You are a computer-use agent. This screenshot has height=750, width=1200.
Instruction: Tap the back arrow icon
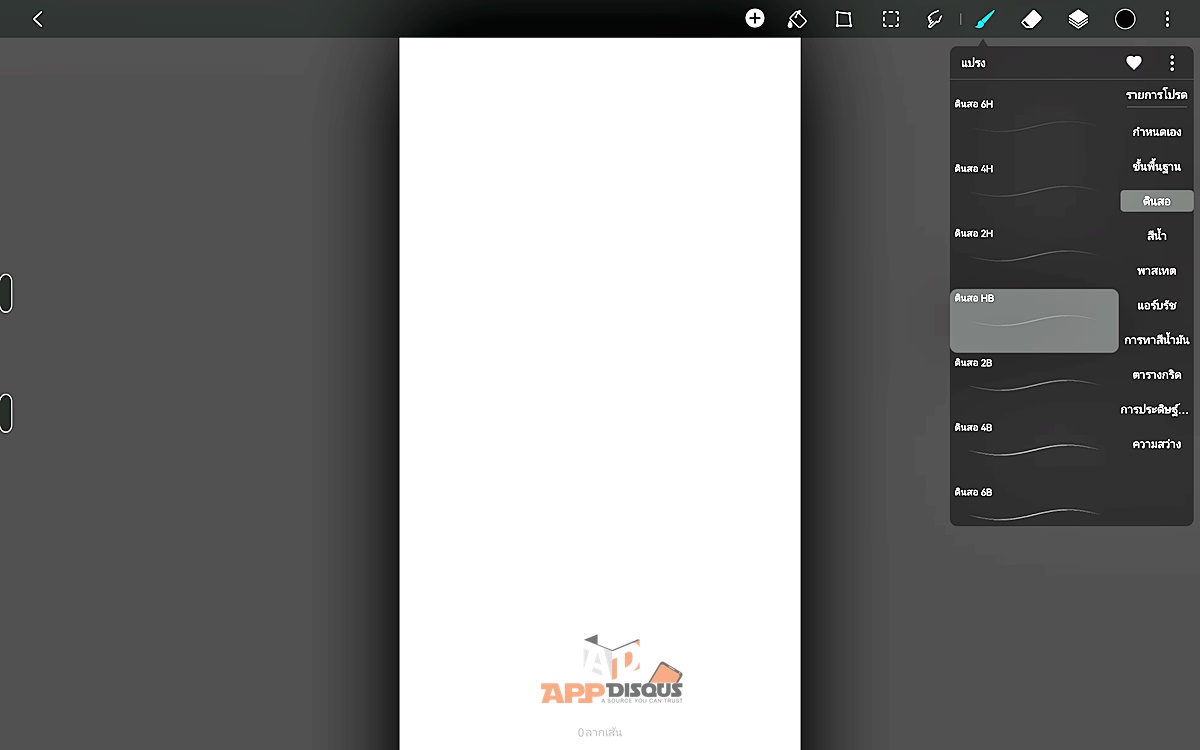coord(37,19)
